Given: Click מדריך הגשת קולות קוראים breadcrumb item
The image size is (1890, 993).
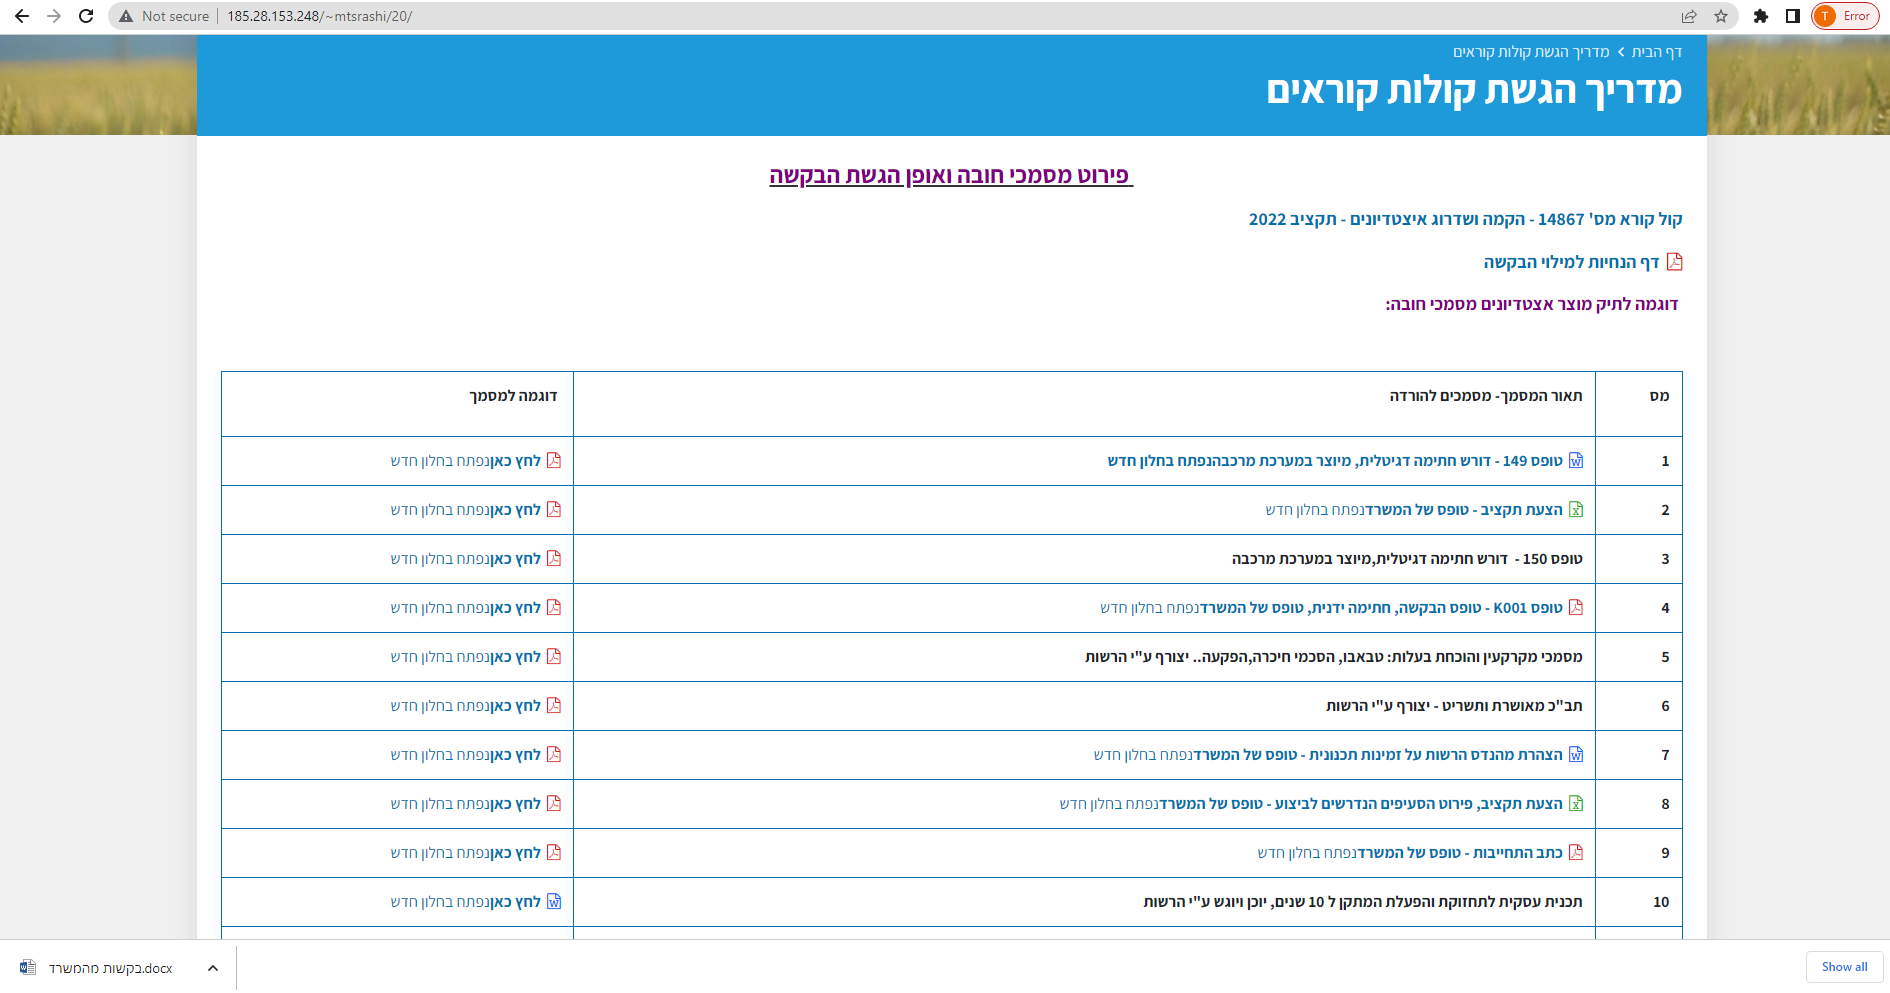Looking at the screenshot, I should tap(1530, 52).
